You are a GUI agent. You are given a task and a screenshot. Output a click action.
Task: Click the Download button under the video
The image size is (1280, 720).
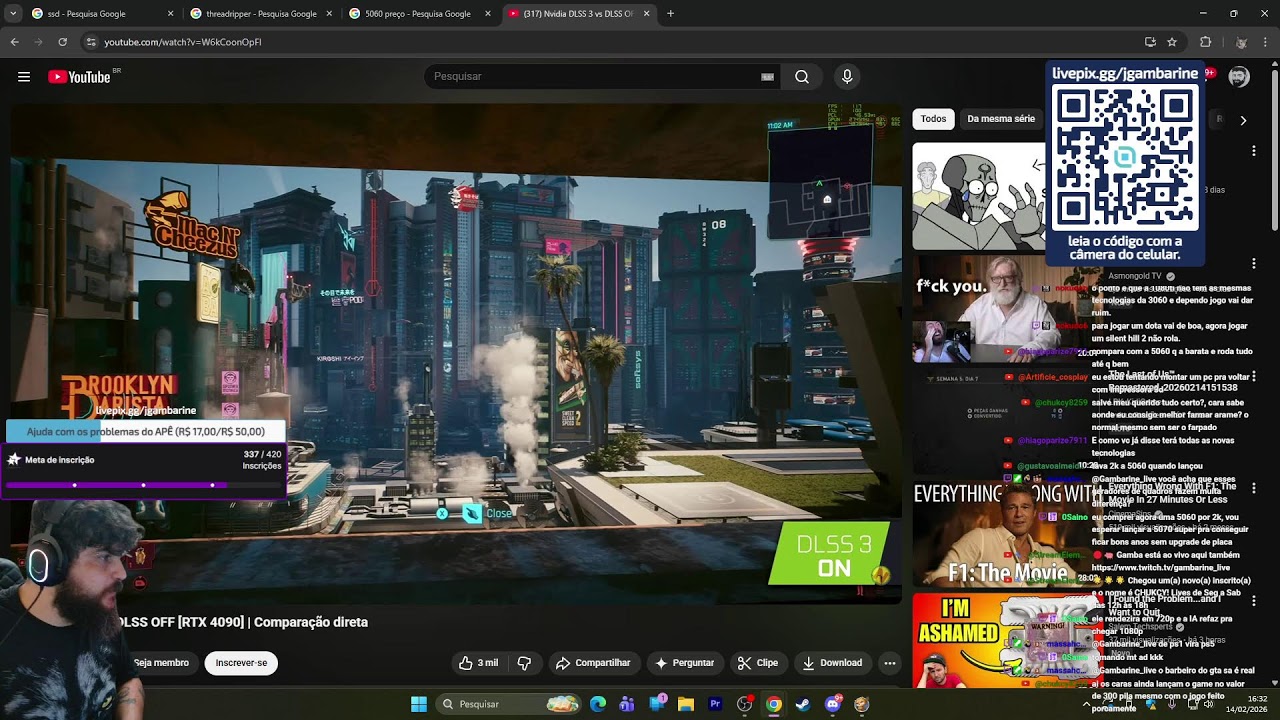coord(832,663)
